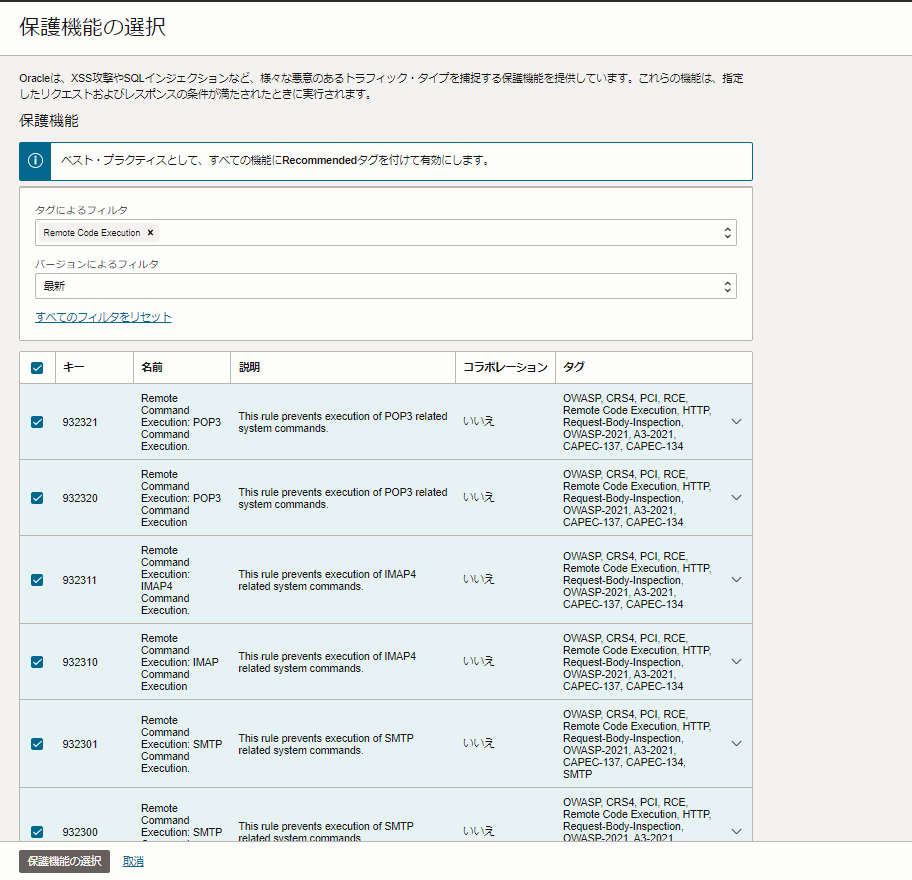Expand the chevron for rule 932310

click(x=736, y=662)
